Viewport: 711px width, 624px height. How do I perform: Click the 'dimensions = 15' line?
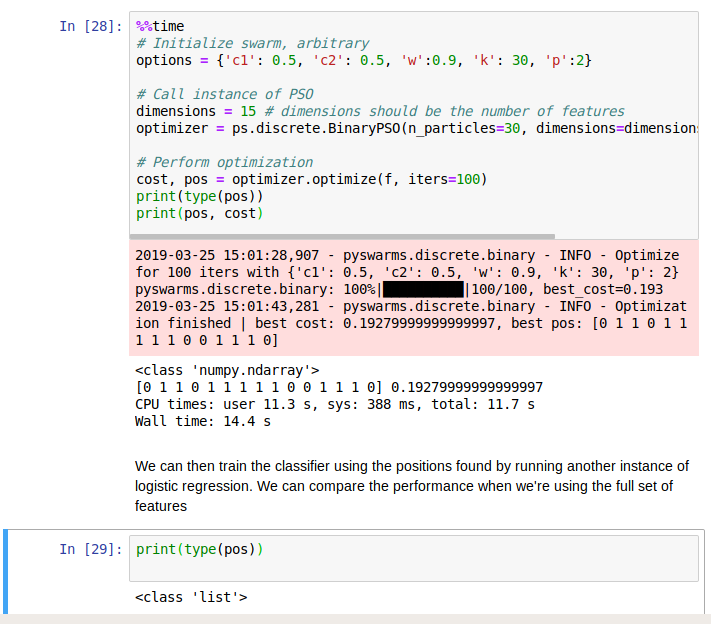[x=380, y=111]
